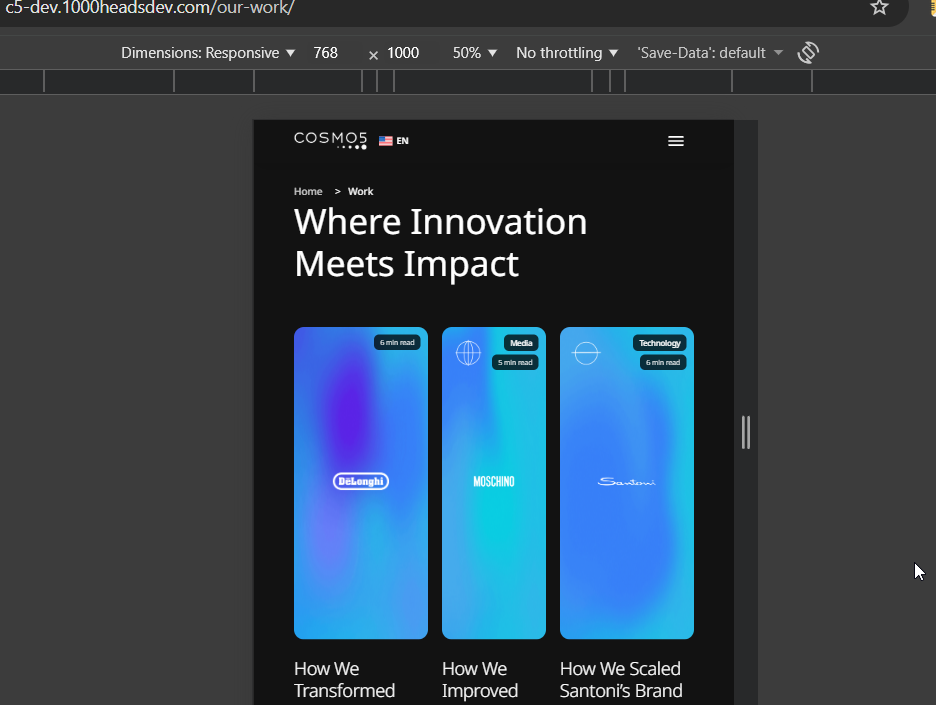The height and width of the screenshot is (705, 936).
Task: Click 6 min read badge on Santoni card
Action: pyautogui.click(x=663, y=362)
